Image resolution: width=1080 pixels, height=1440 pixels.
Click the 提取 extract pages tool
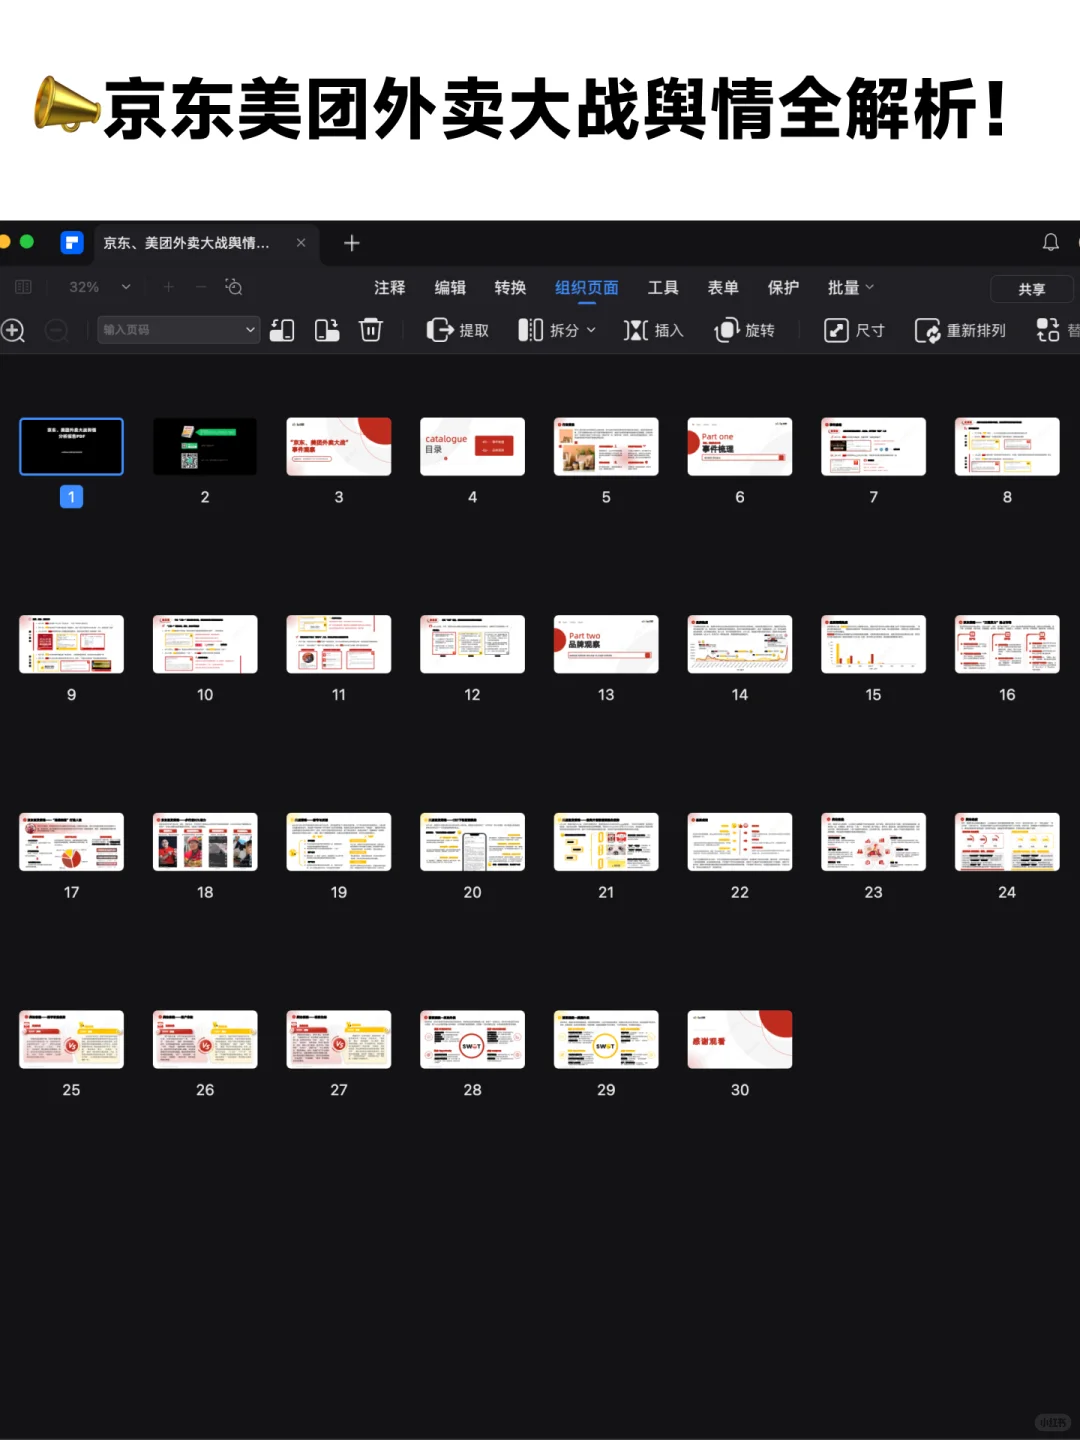point(458,330)
